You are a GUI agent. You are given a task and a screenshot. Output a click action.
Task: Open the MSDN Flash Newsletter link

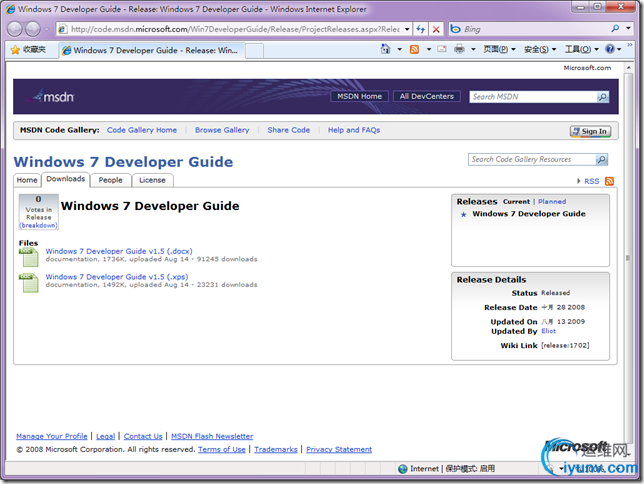point(212,436)
